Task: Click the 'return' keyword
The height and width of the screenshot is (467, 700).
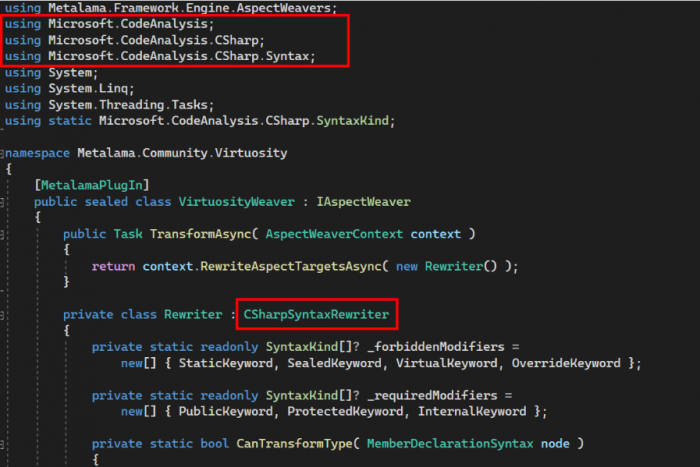Action: 113,266
